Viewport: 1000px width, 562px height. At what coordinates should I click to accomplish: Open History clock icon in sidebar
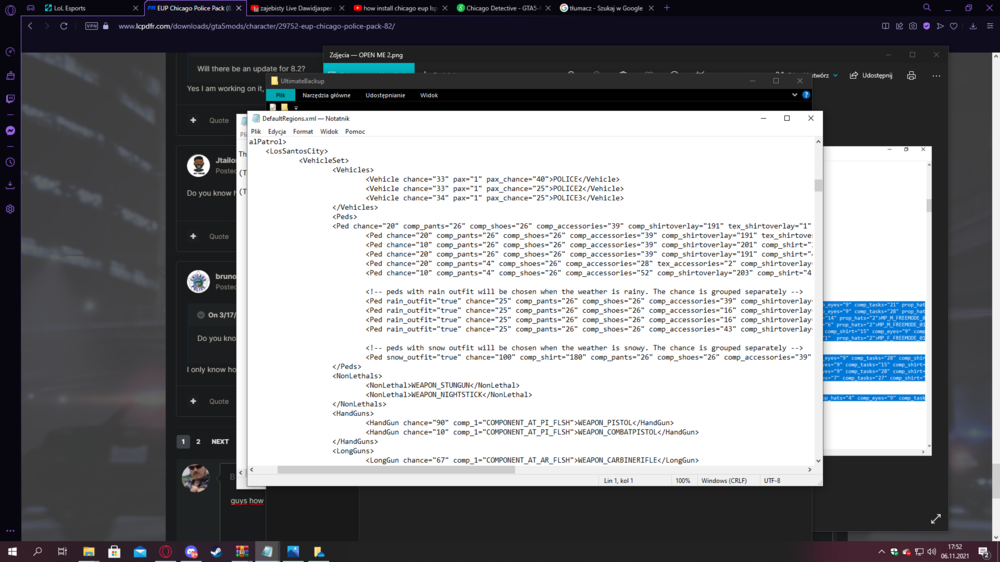pos(10,162)
